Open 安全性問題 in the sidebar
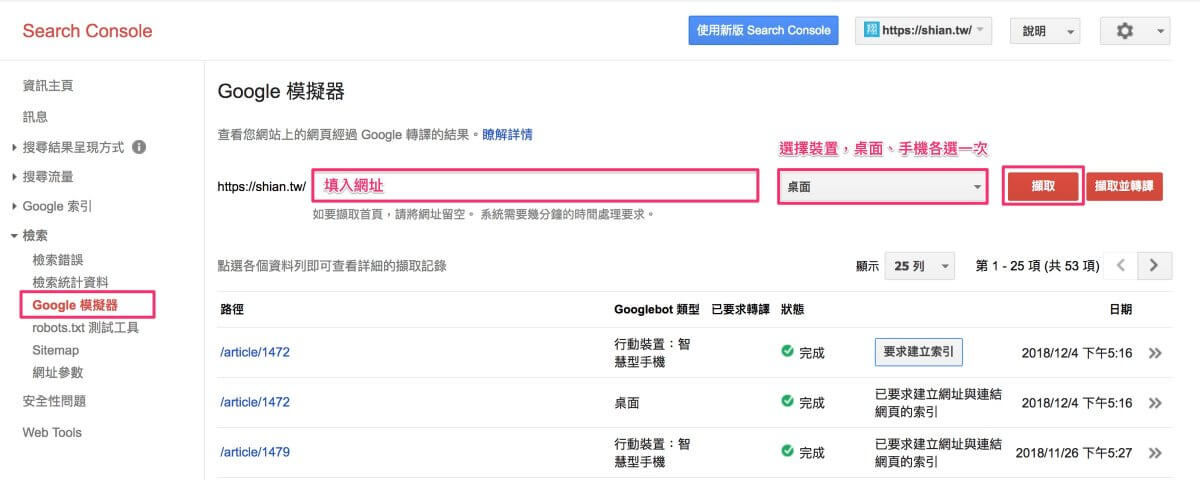 click(x=54, y=402)
